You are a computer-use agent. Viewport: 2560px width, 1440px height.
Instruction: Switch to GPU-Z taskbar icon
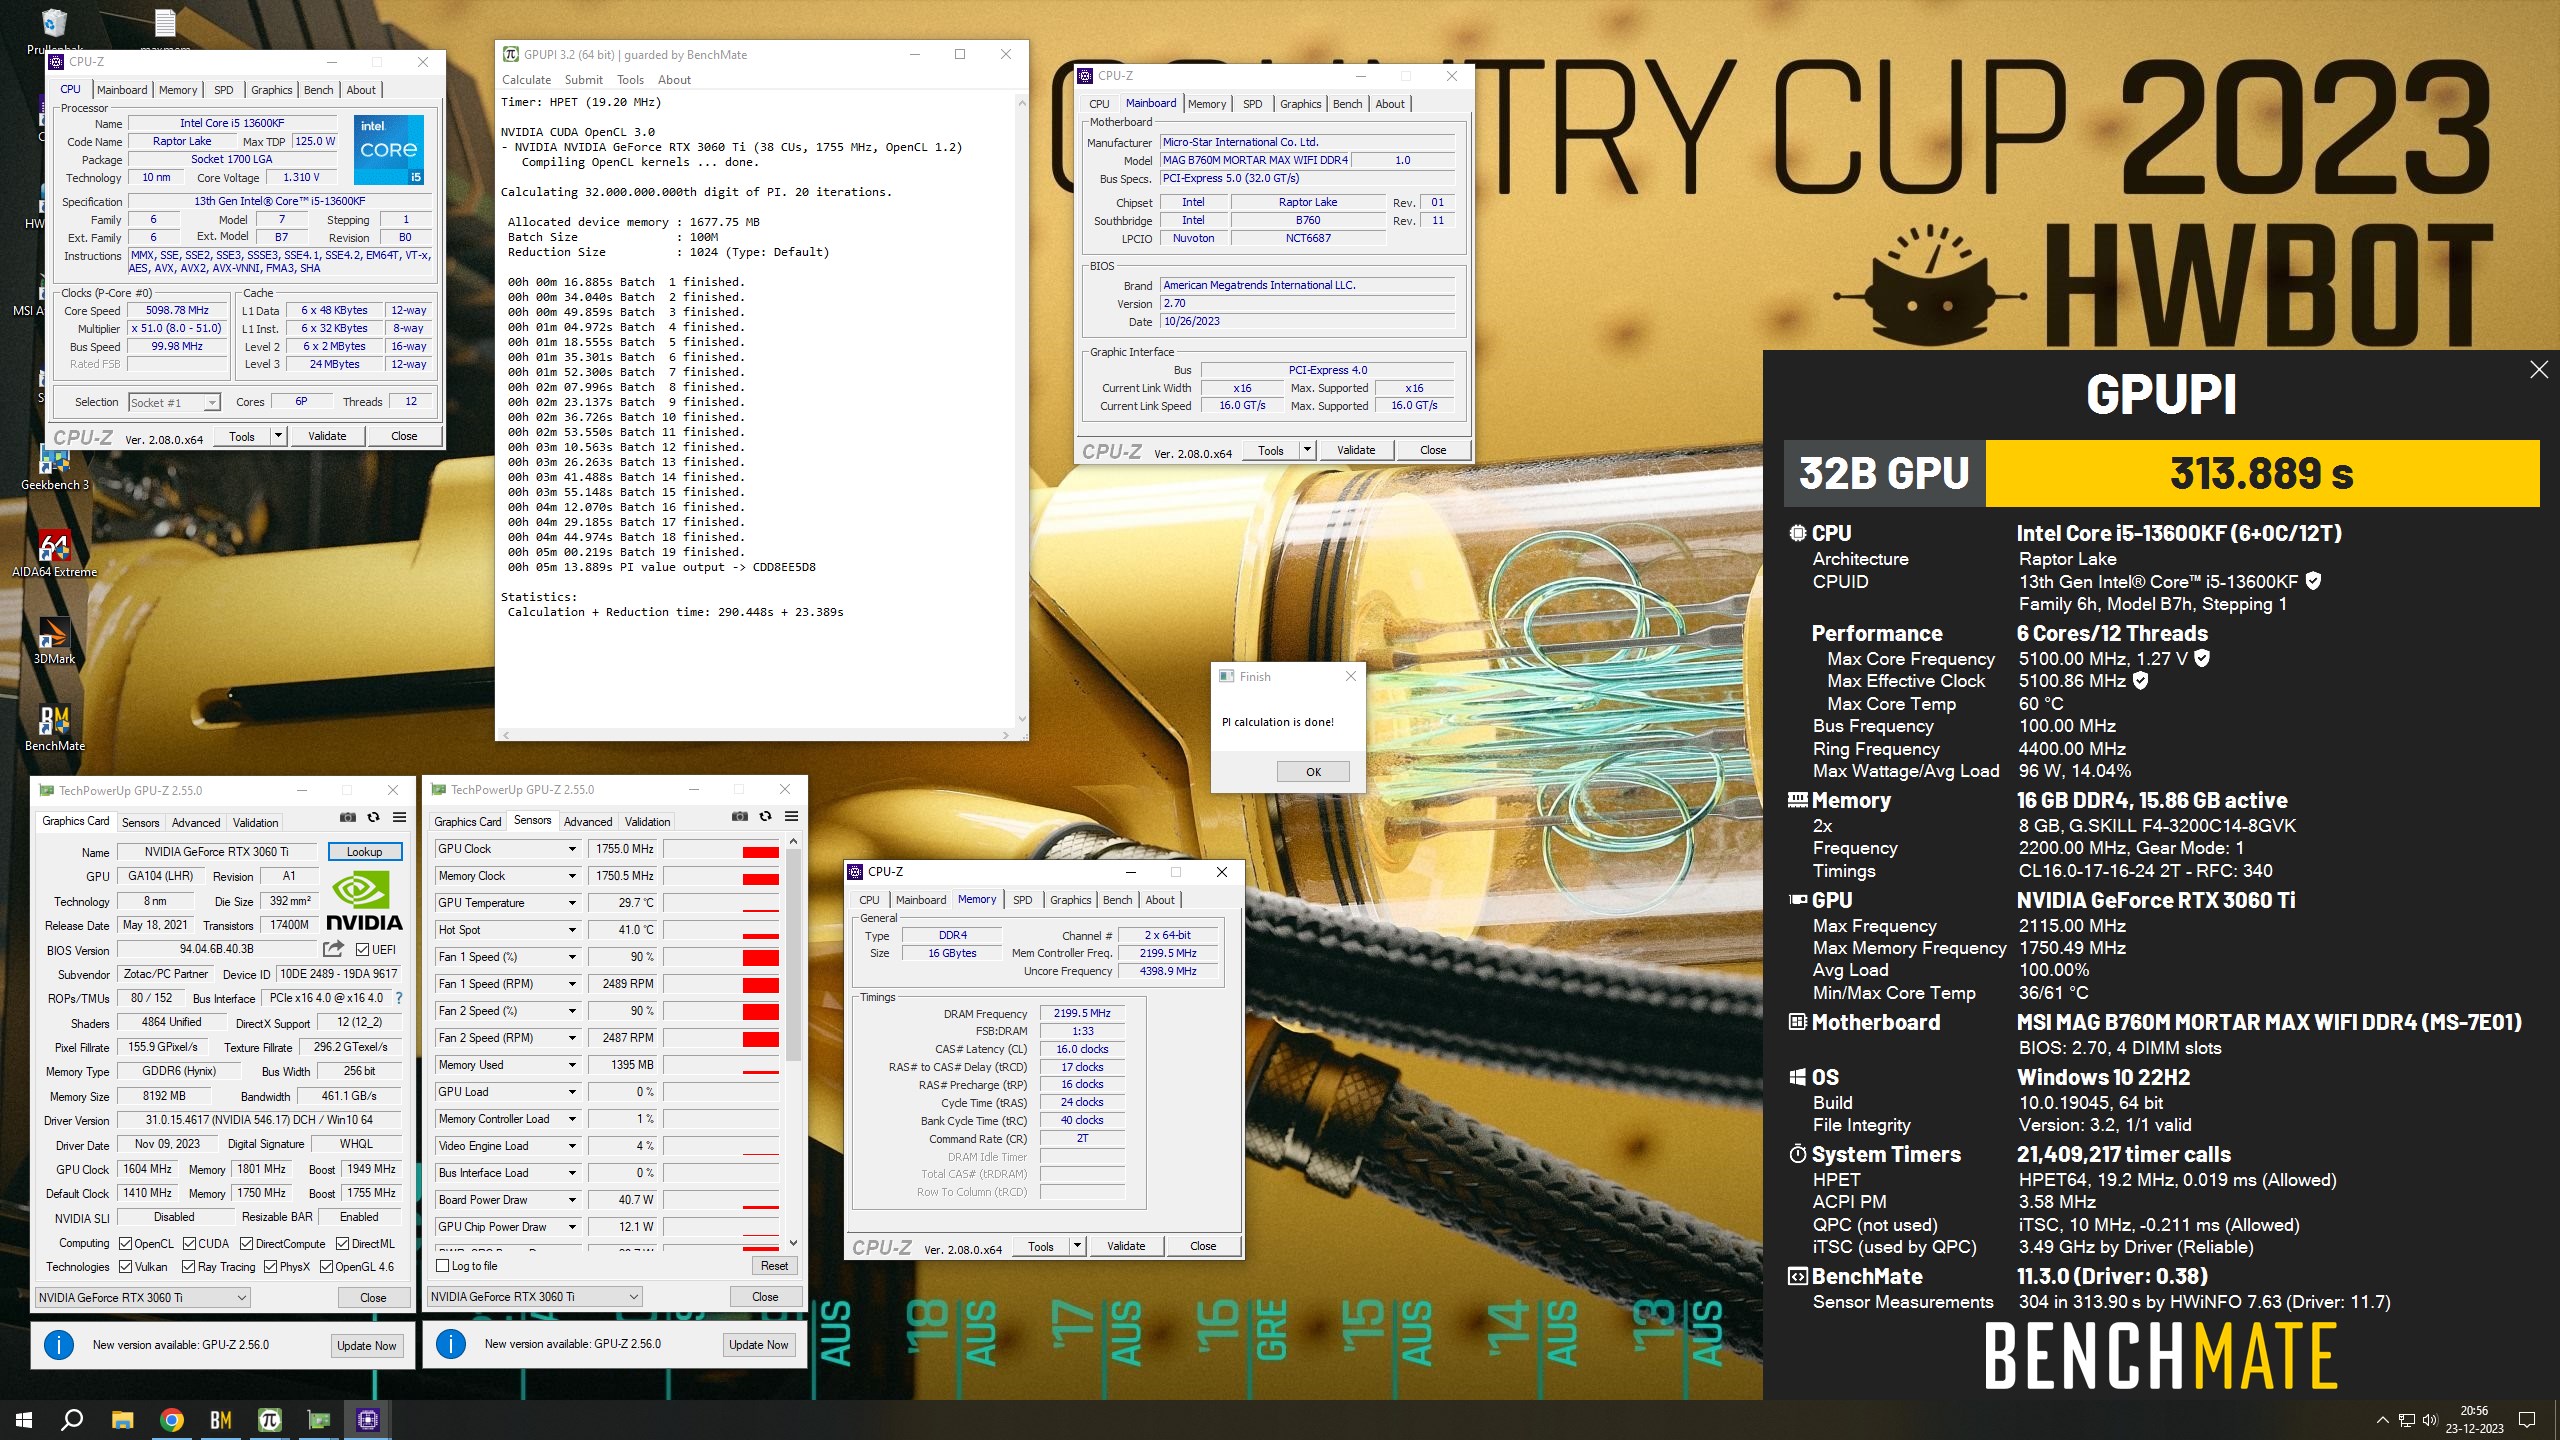point(318,1419)
